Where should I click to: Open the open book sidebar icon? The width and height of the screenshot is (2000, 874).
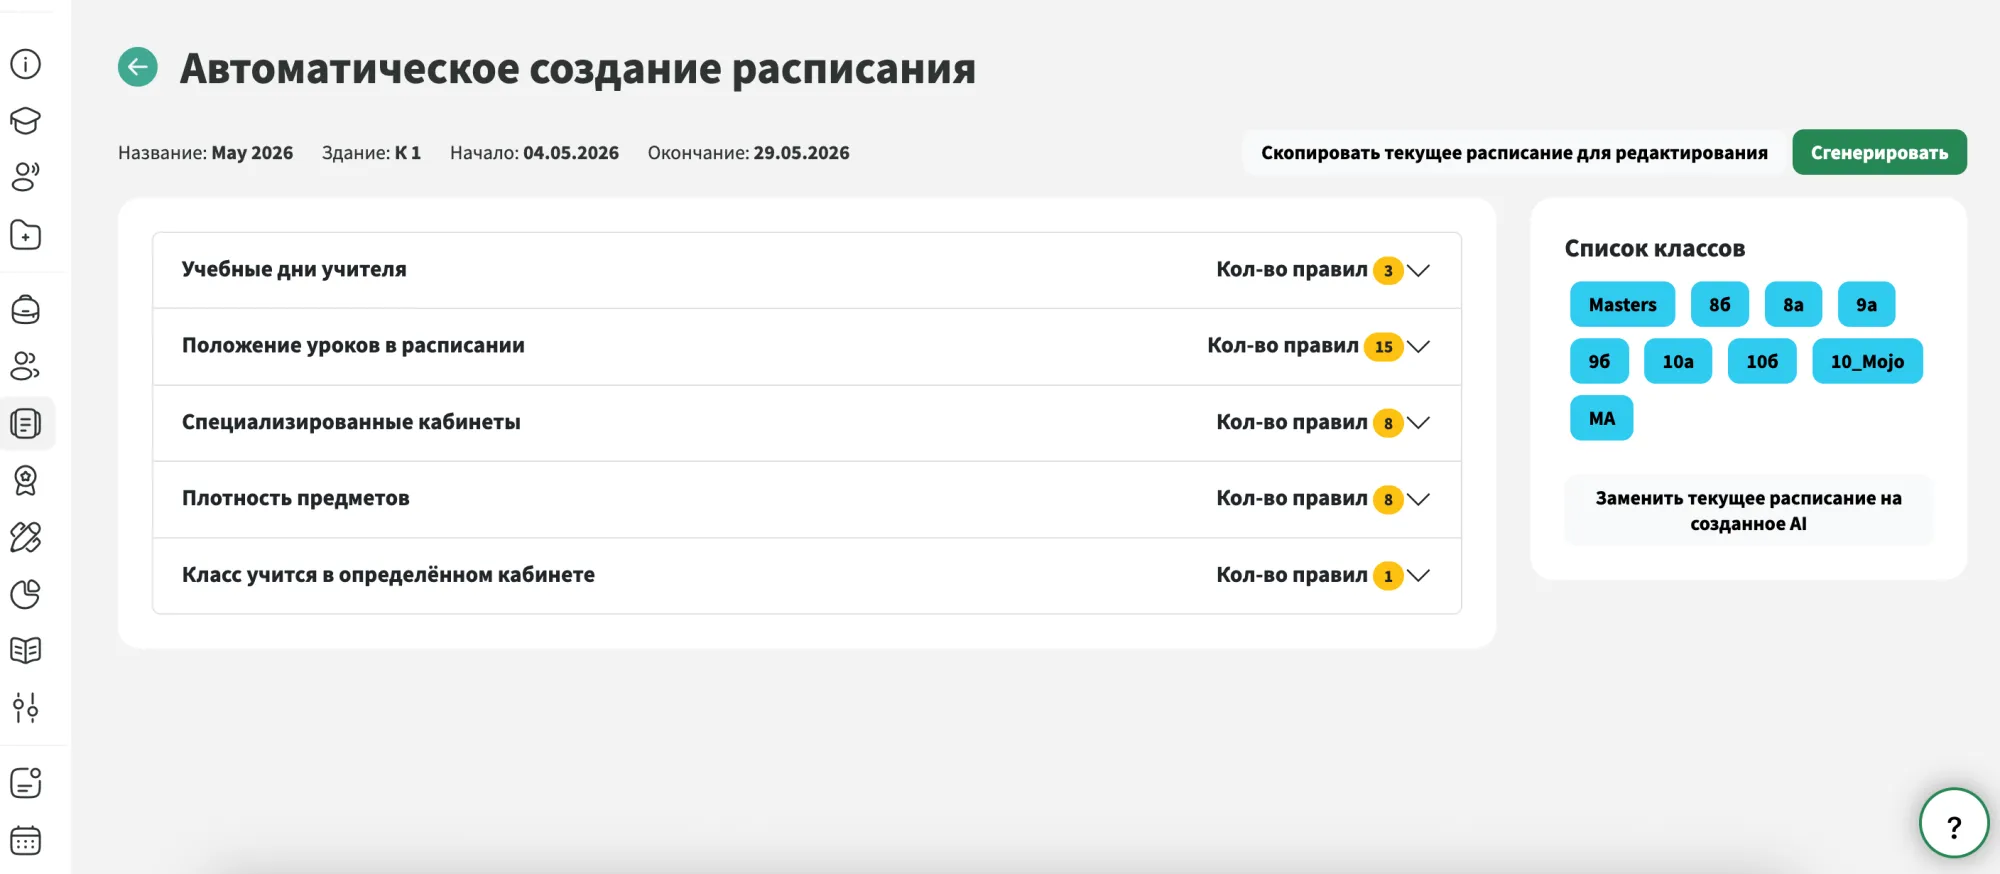[x=25, y=651]
